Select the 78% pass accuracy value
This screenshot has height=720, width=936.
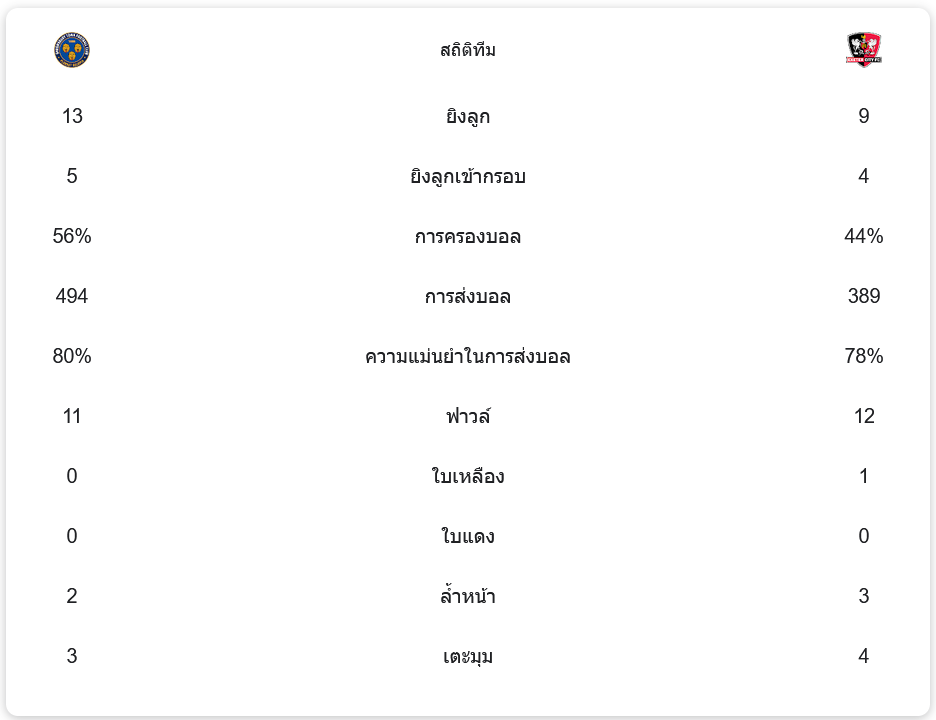[864, 357]
